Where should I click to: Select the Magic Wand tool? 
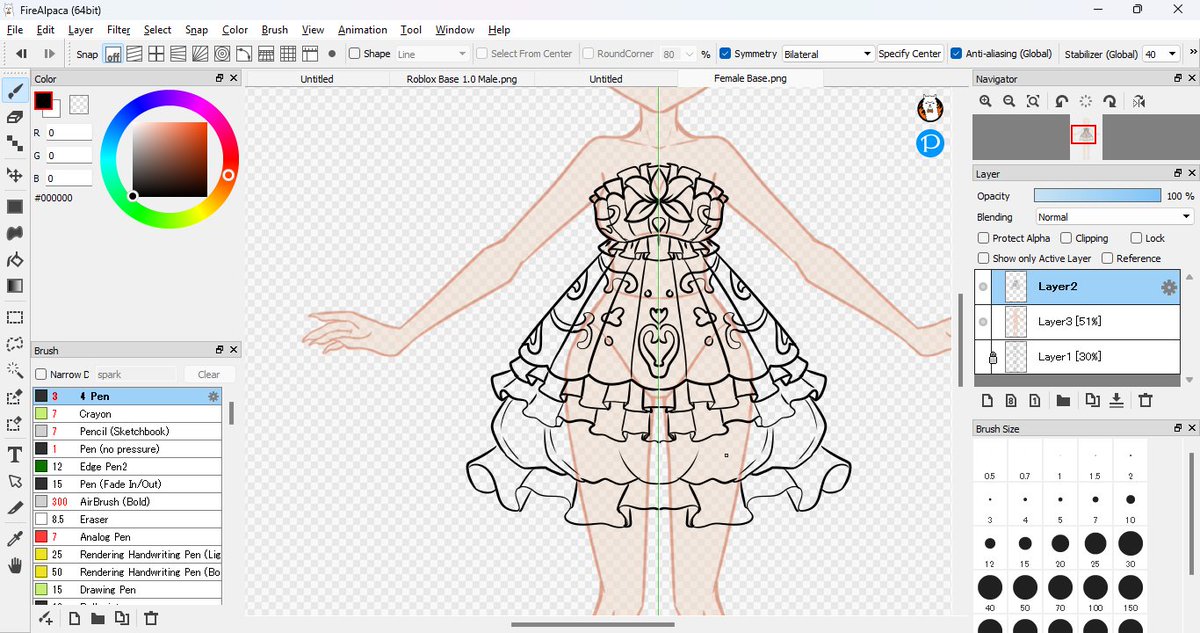click(x=15, y=370)
